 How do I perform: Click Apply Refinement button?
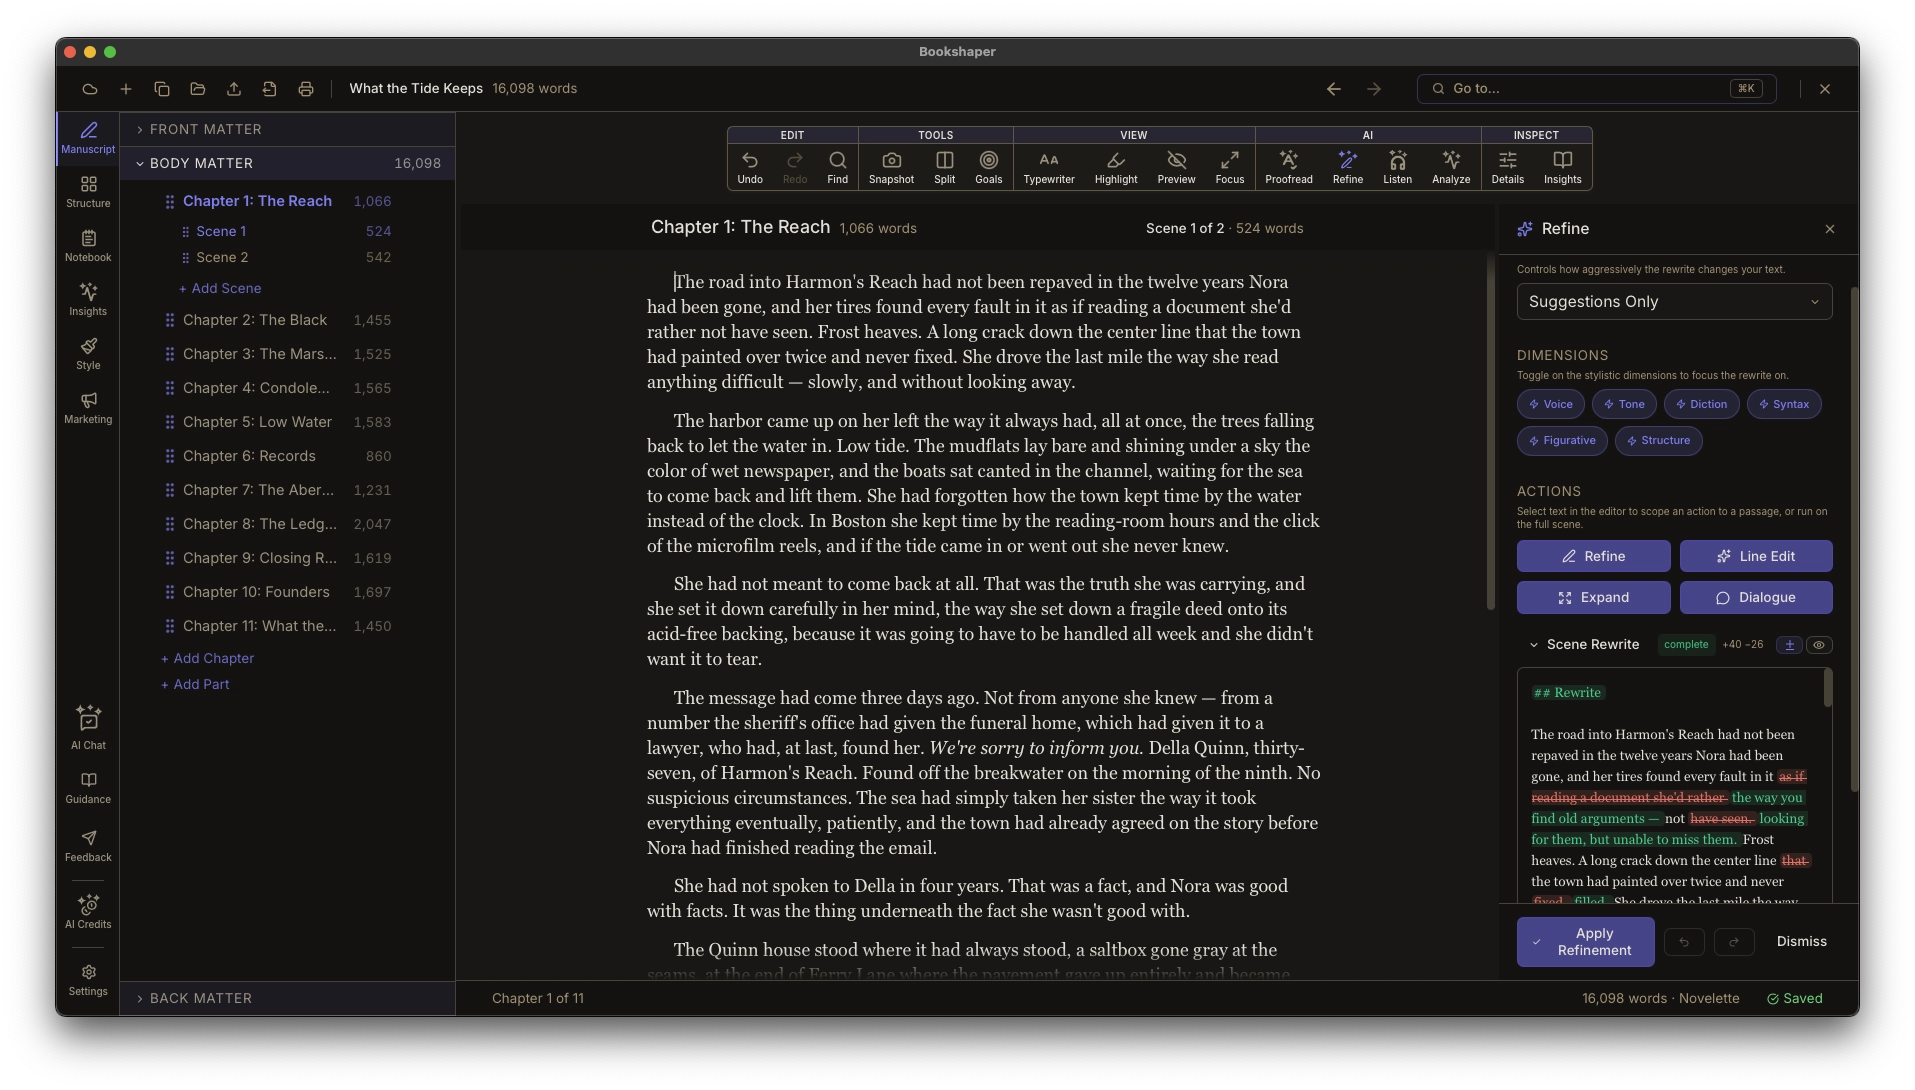pyautogui.click(x=1585, y=942)
